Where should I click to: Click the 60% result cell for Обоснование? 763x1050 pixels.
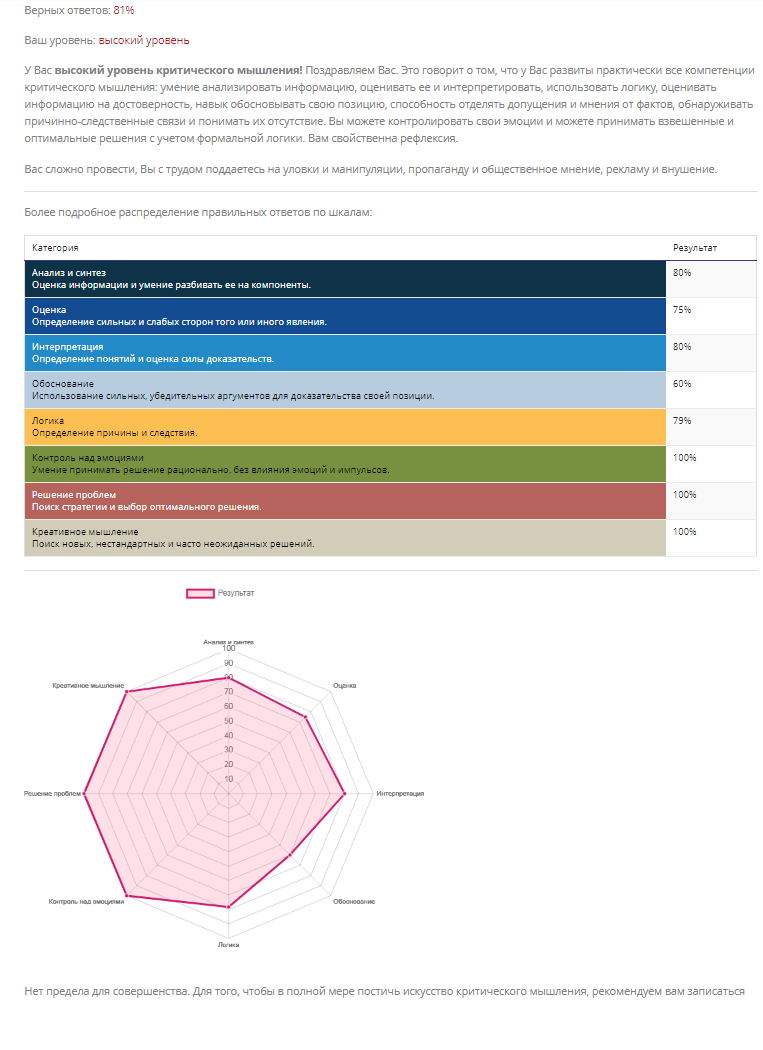coord(683,384)
